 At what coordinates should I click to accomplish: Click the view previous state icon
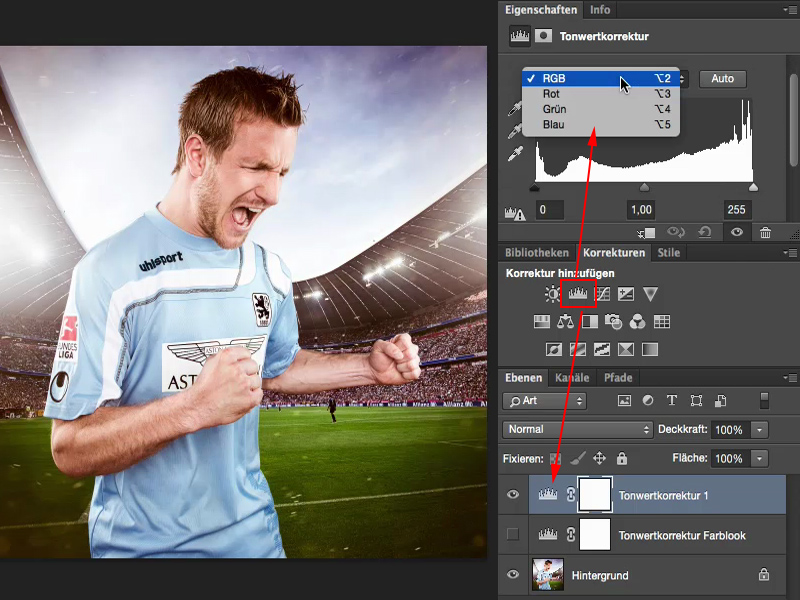[x=676, y=233]
